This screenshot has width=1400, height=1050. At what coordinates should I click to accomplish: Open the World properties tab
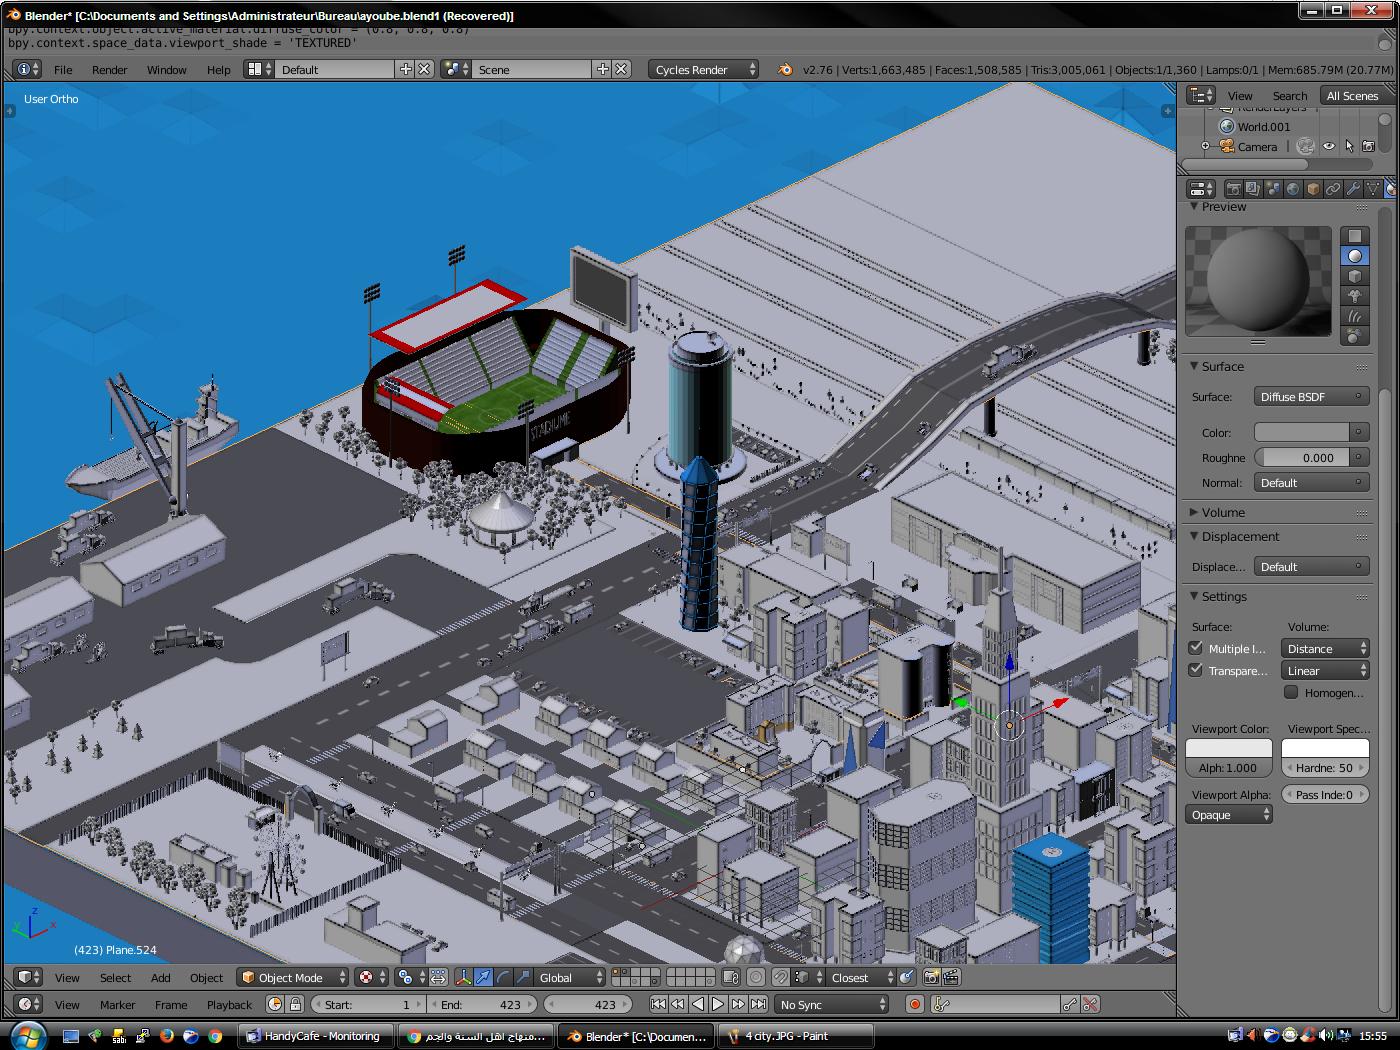[x=1293, y=188]
